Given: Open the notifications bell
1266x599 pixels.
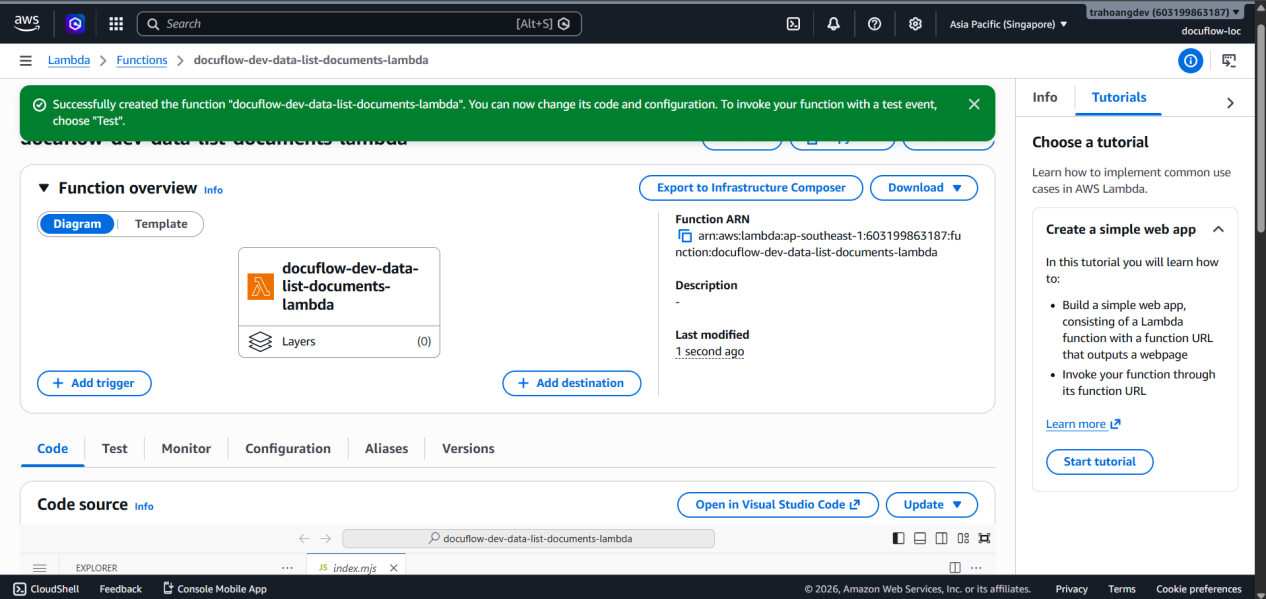Looking at the screenshot, I should pyautogui.click(x=834, y=24).
